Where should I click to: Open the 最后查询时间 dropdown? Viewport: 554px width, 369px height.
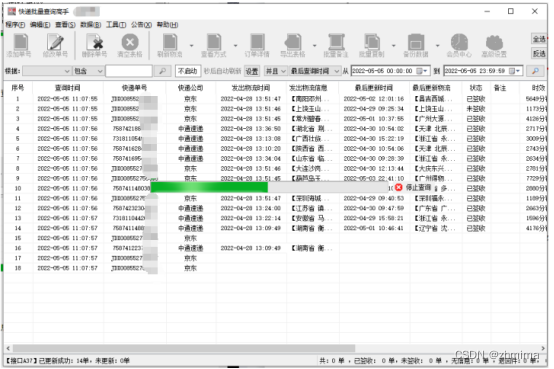click(x=315, y=71)
